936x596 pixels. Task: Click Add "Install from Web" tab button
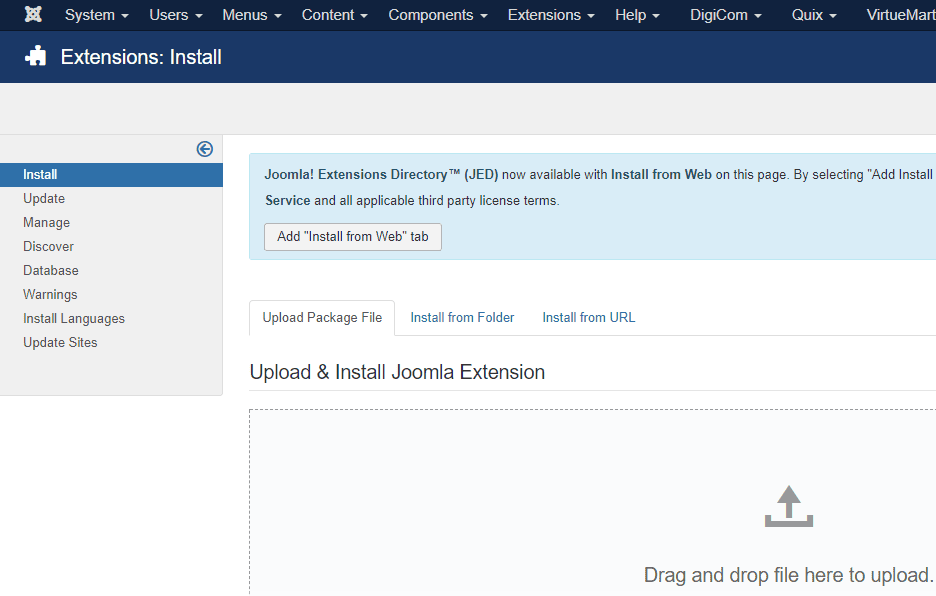(353, 237)
